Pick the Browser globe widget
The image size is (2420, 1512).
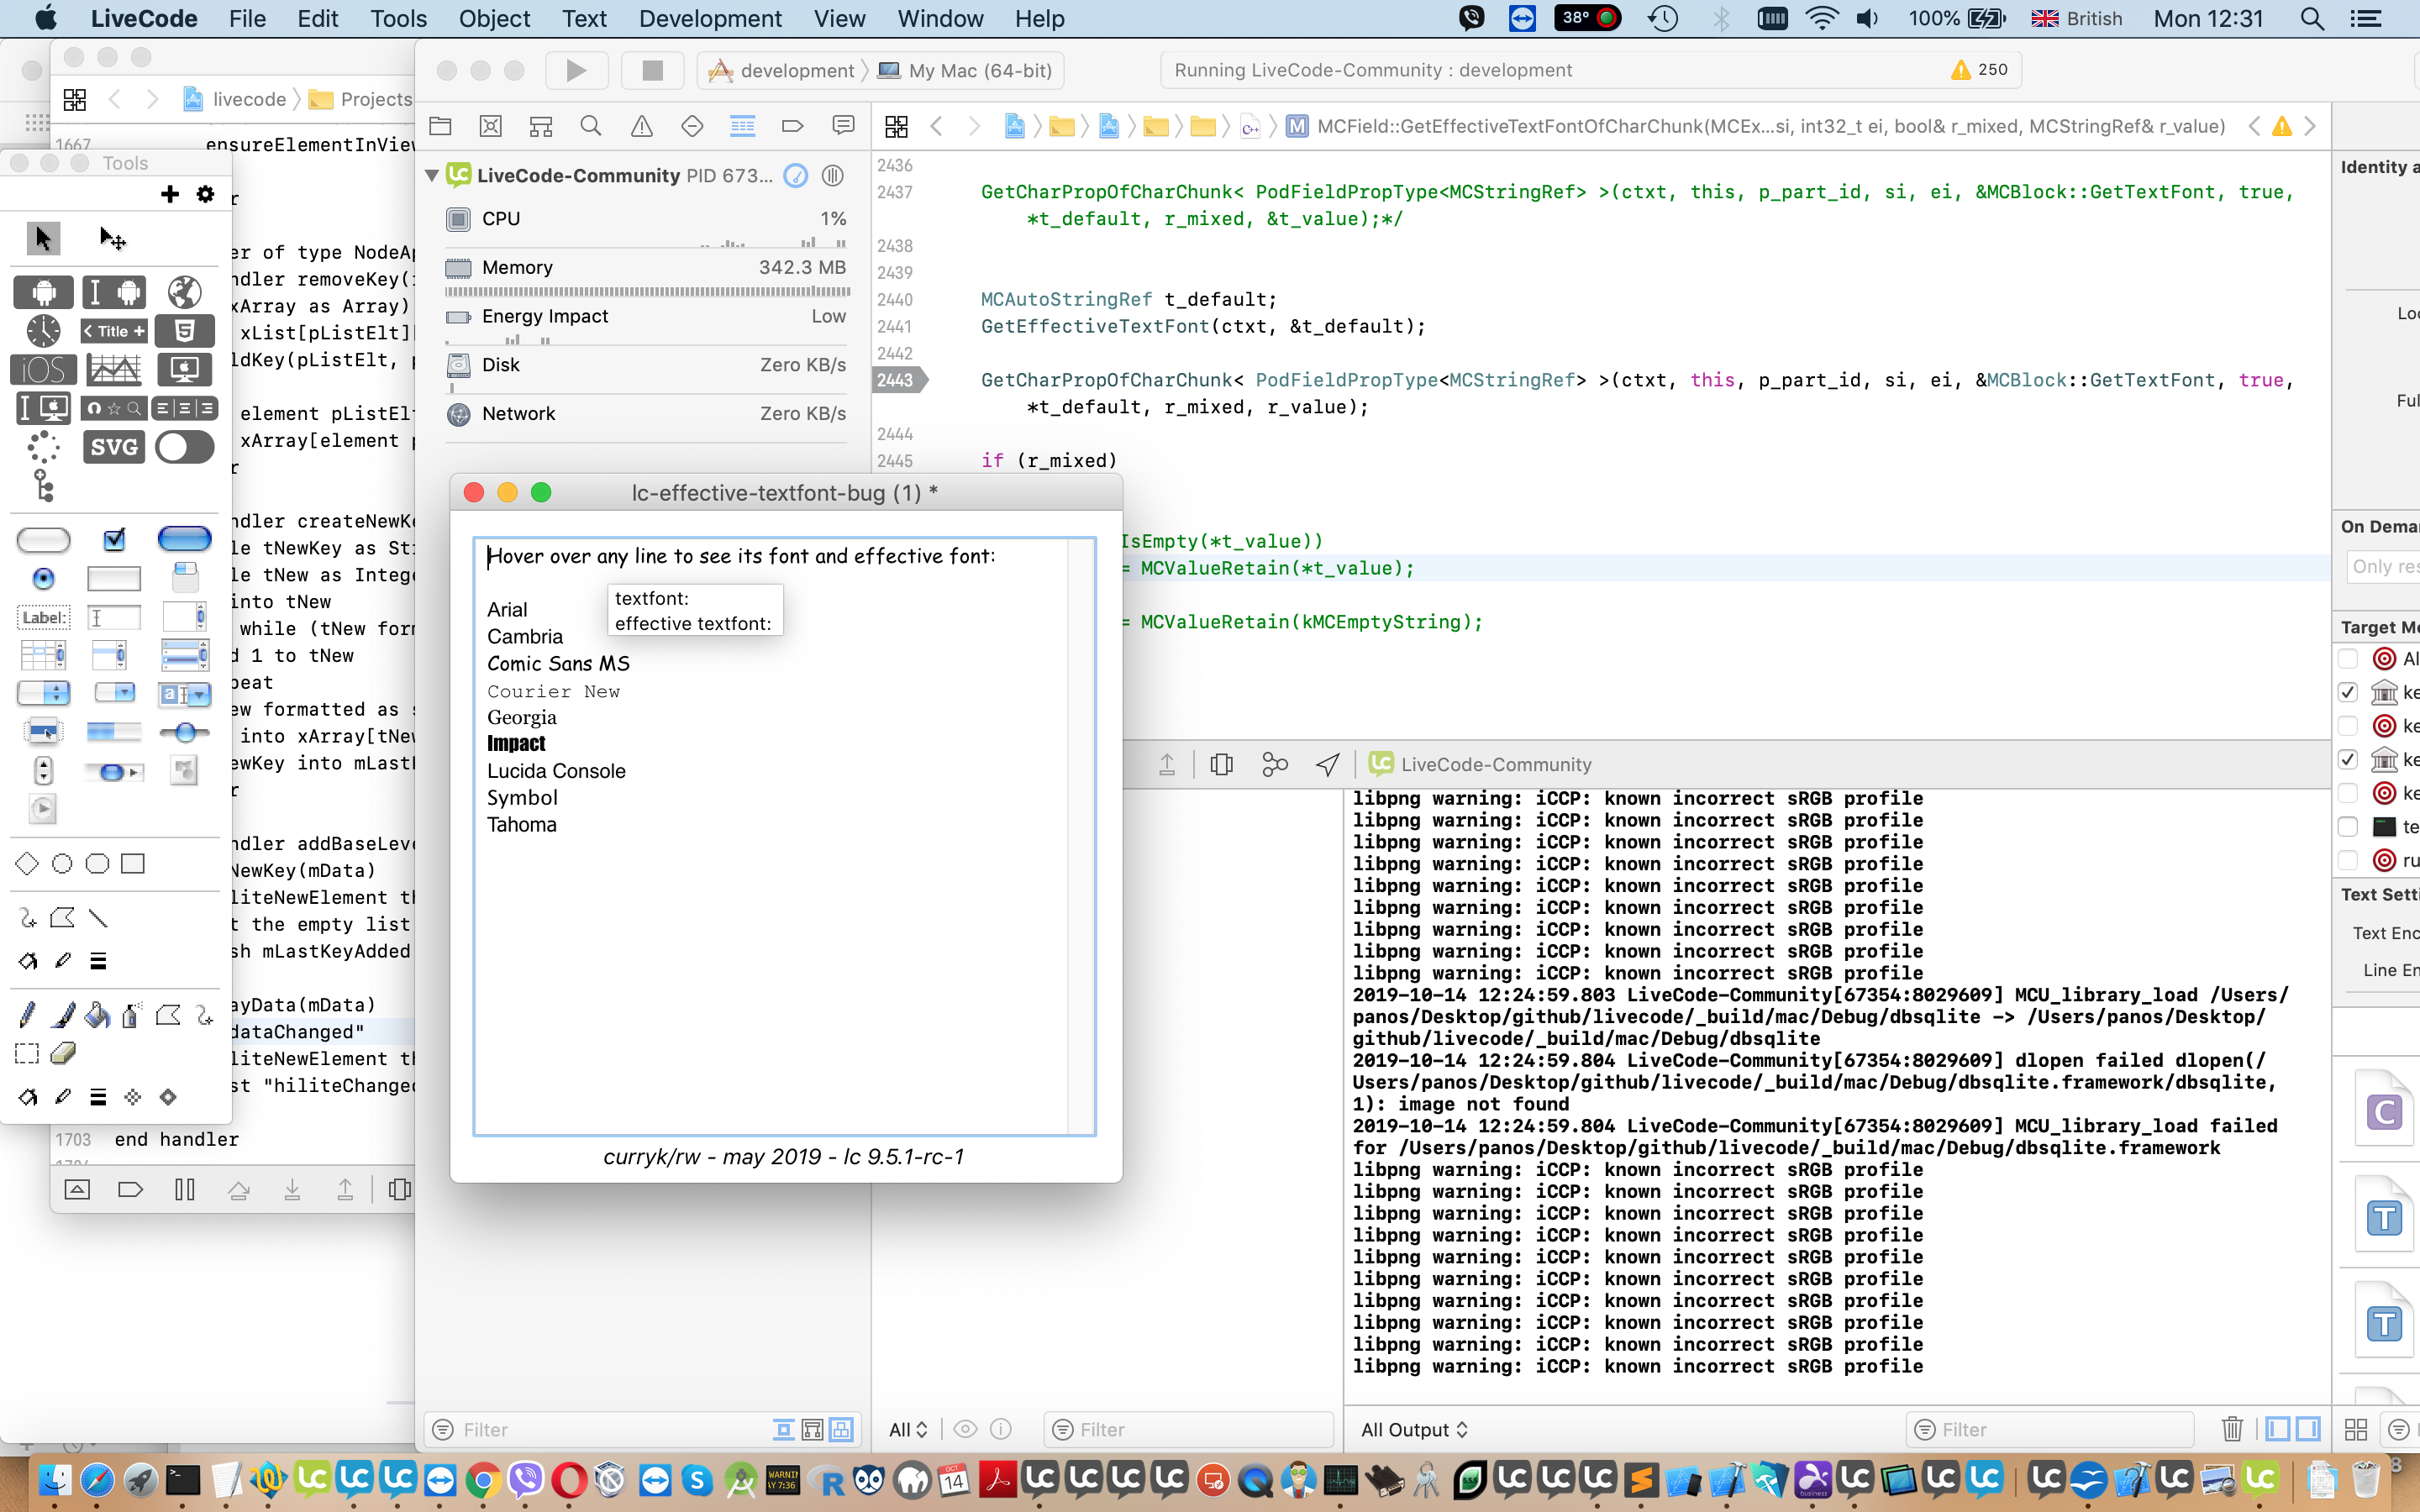pyautogui.click(x=184, y=292)
